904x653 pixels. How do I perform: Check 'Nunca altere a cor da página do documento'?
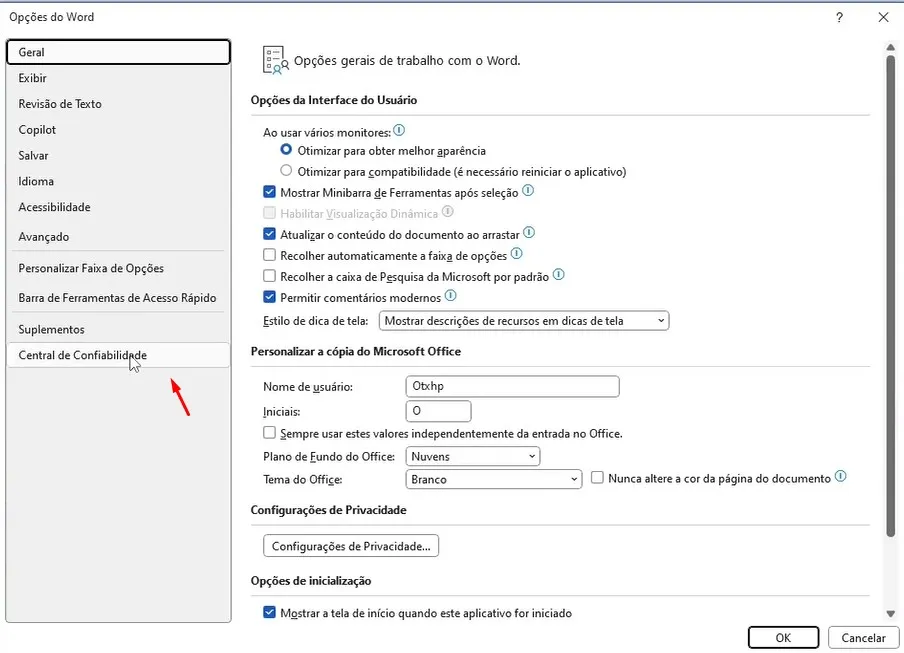(x=597, y=478)
